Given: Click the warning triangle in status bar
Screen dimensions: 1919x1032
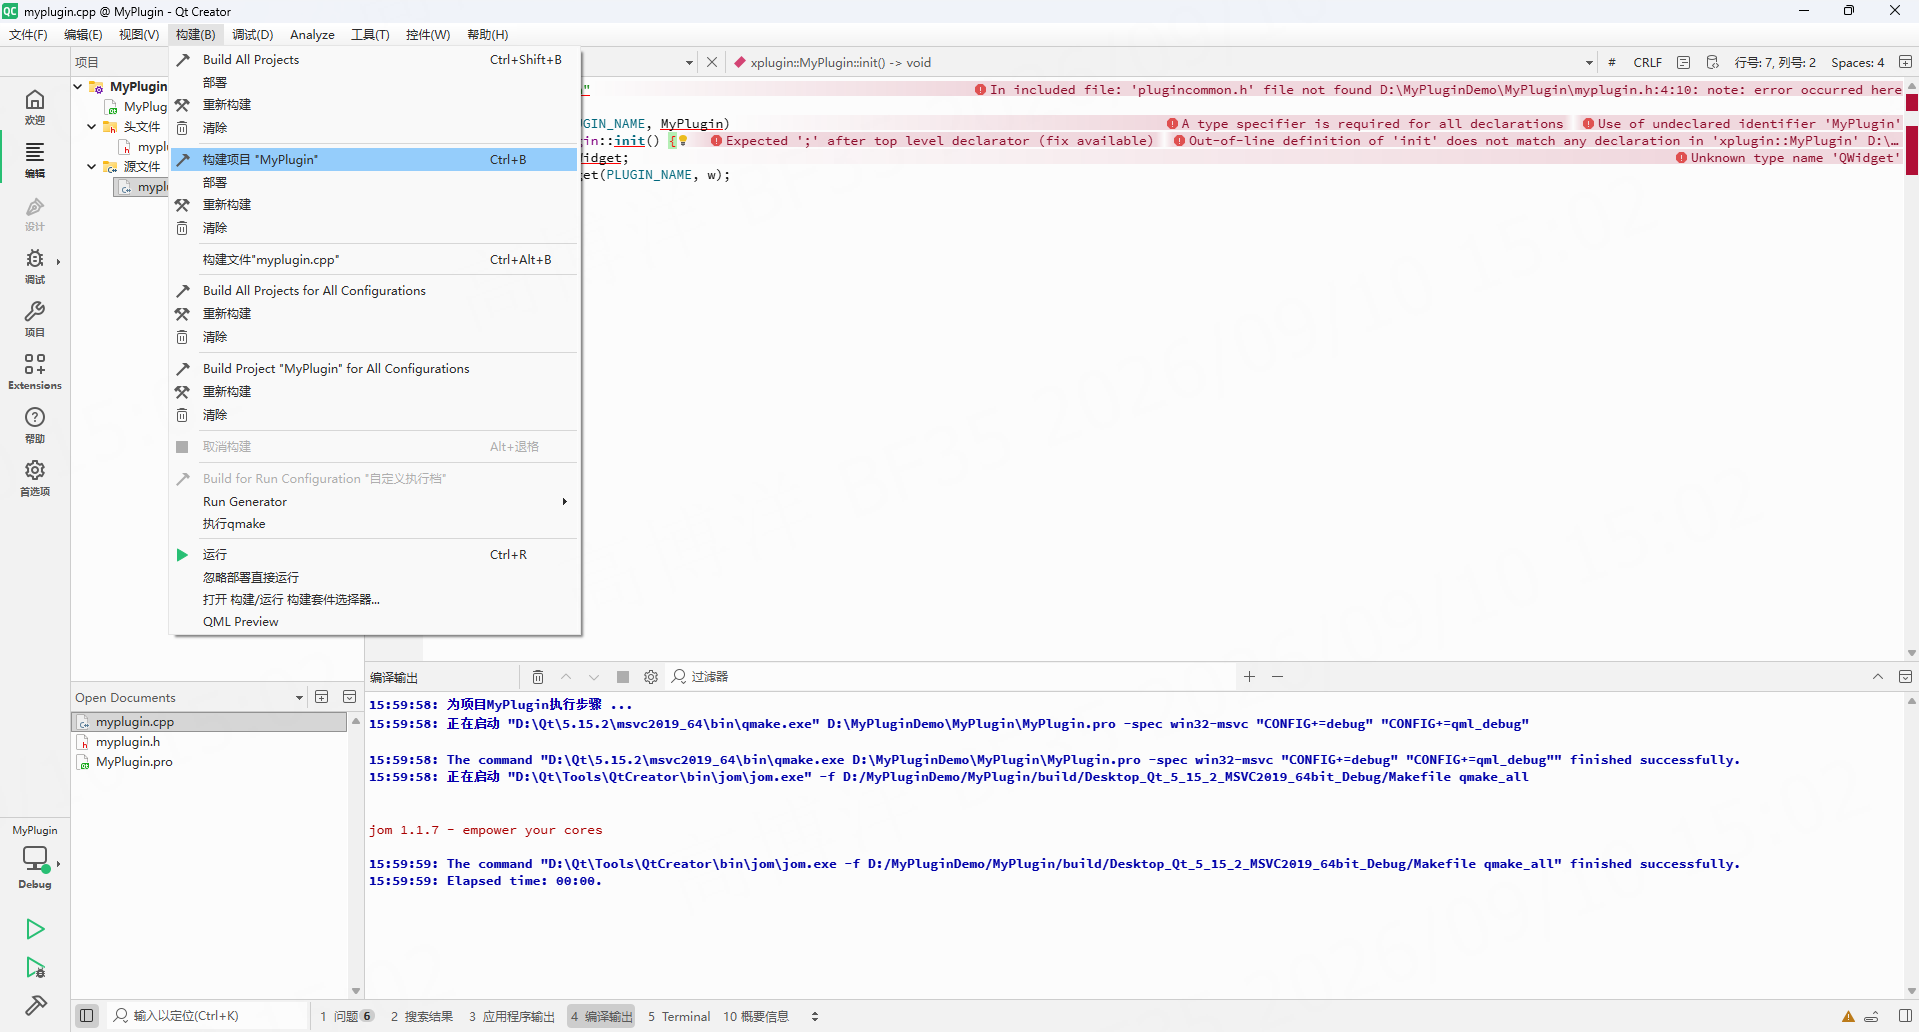Looking at the screenshot, I should point(1848,1016).
